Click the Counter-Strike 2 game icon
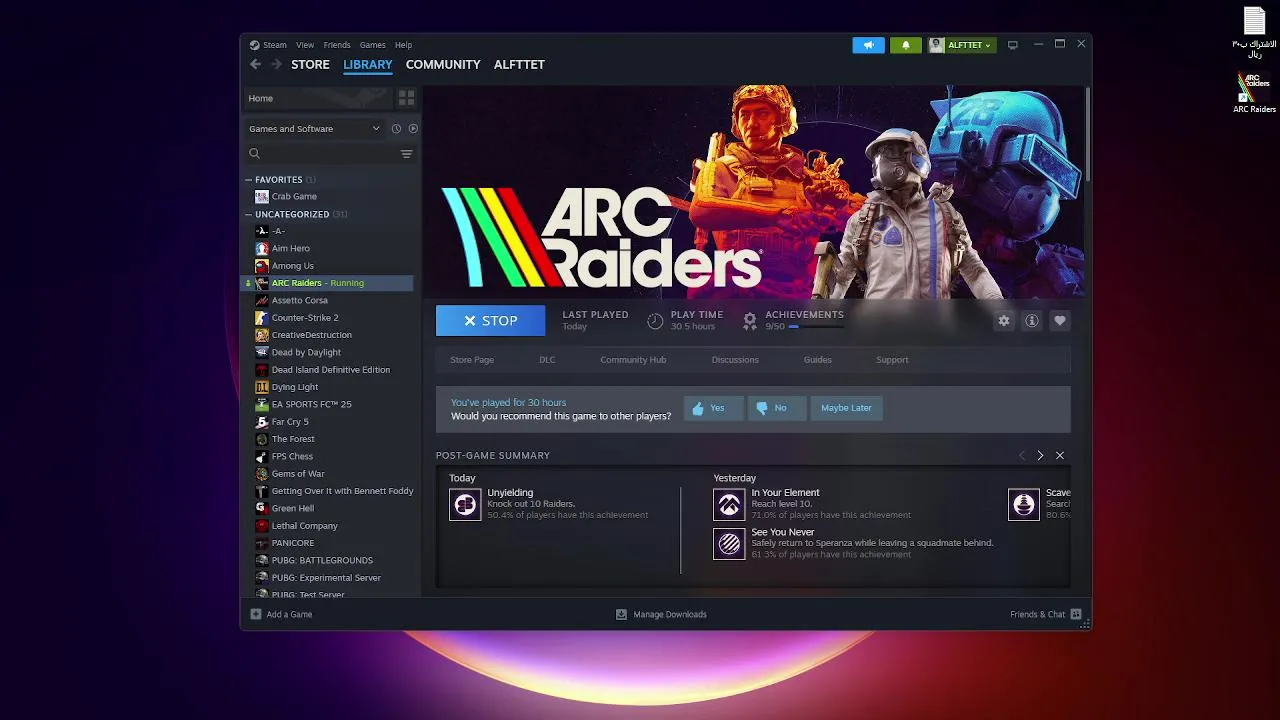This screenshot has width=1280, height=720. pyautogui.click(x=262, y=317)
